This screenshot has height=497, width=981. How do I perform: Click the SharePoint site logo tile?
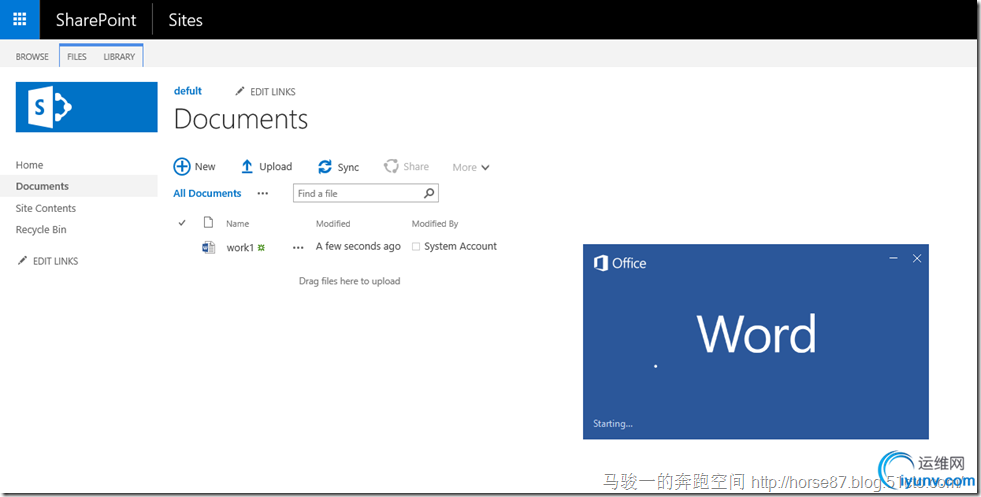pyautogui.click(x=86, y=107)
